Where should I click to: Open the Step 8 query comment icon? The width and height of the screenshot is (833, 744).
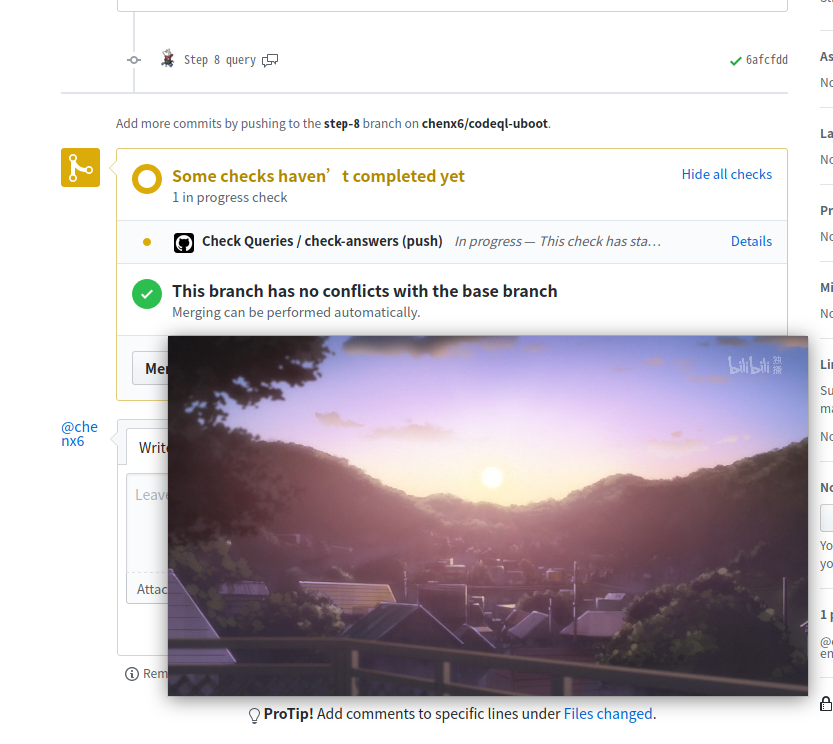tap(270, 60)
